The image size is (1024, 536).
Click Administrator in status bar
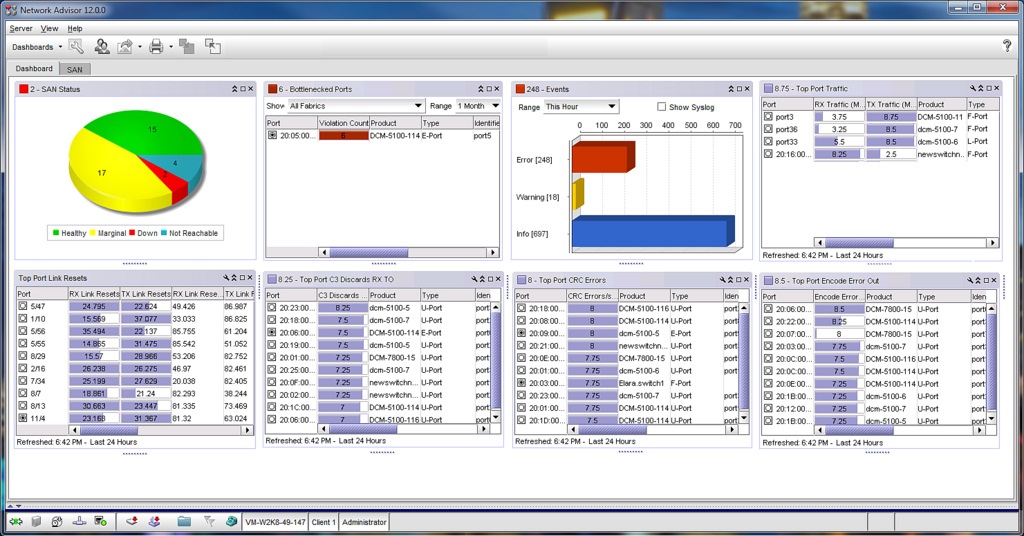pyautogui.click(x=364, y=522)
